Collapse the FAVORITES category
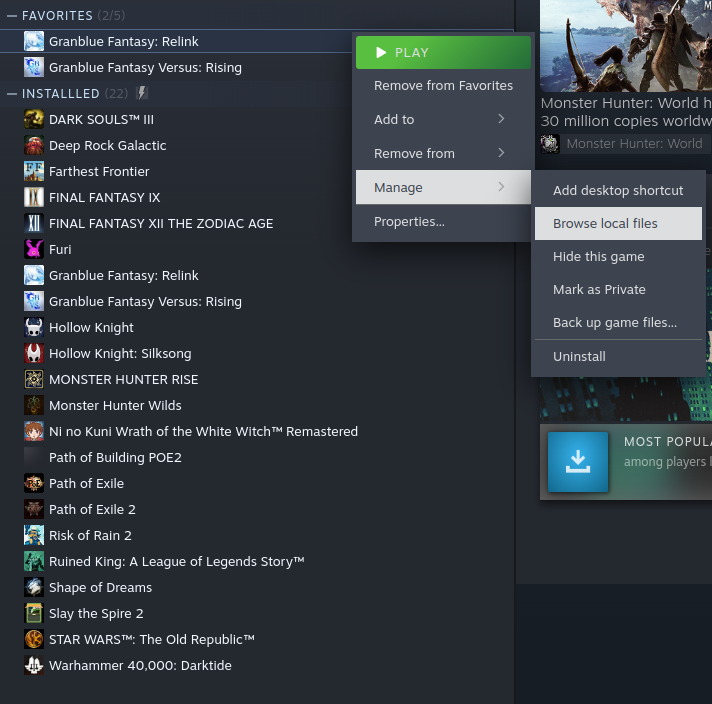 pos(12,16)
